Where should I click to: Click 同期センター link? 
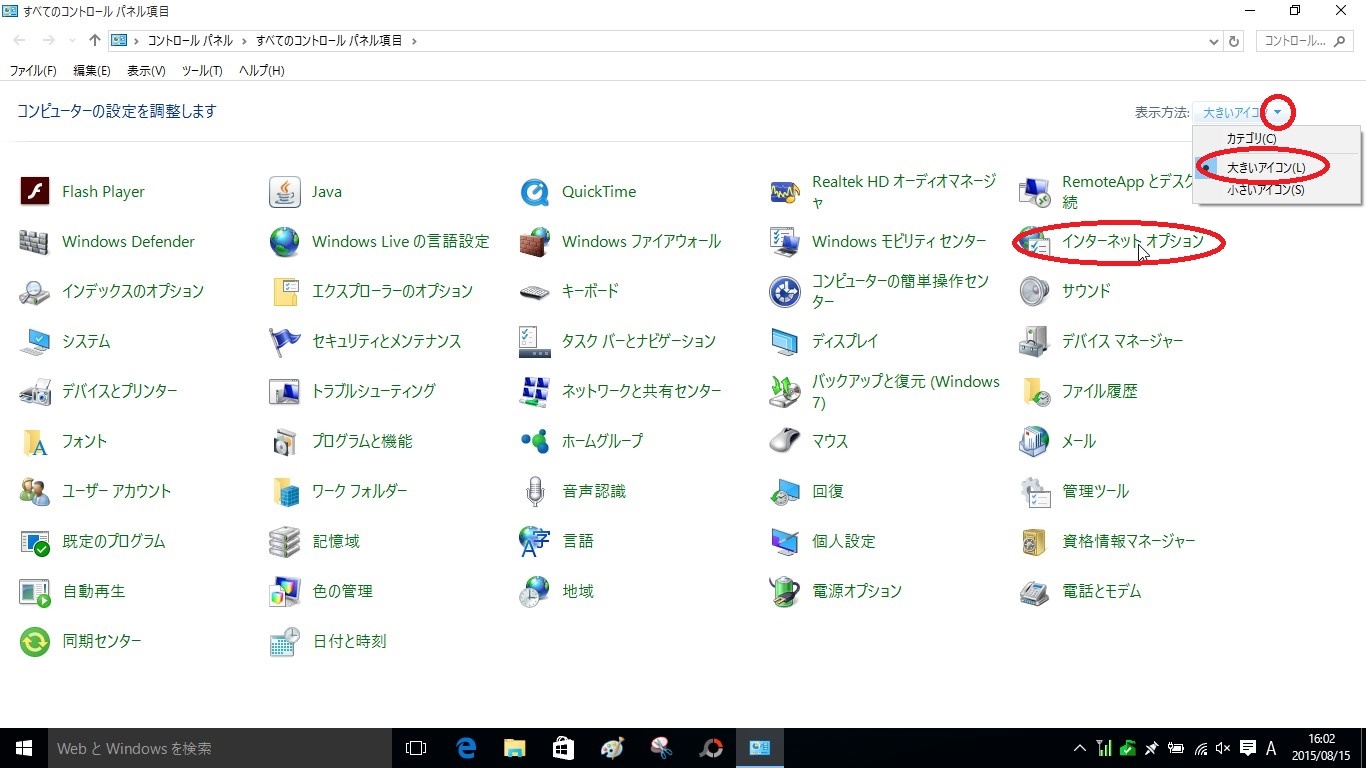(x=101, y=641)
